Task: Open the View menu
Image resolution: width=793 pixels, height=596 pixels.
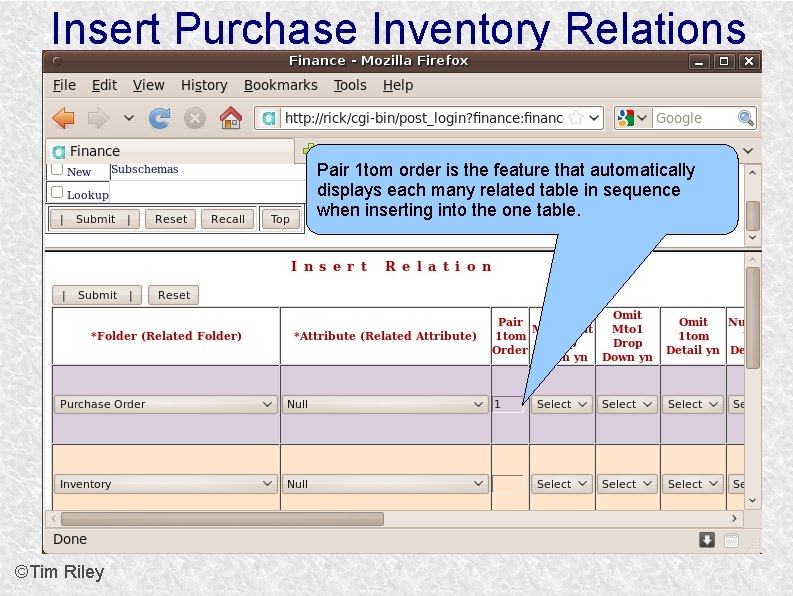Action: coord(149,85)
